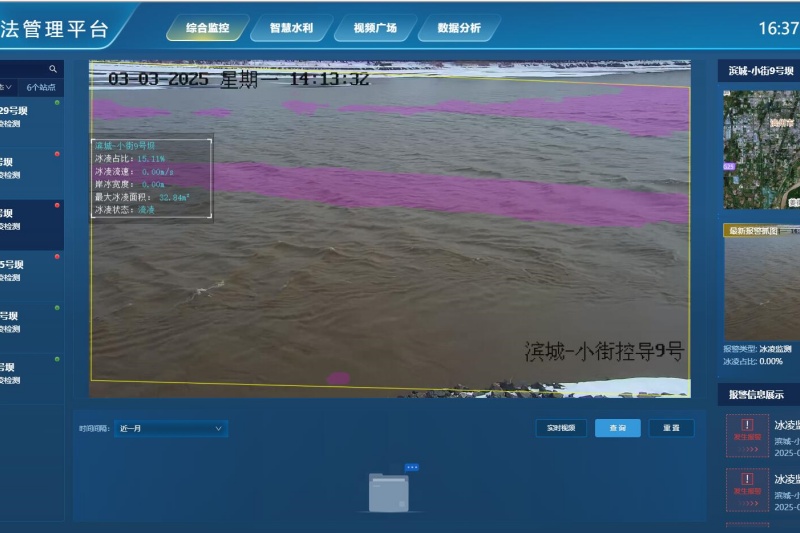Open the 时间间隔 近一月 dropdown

[x=171, y=429]
